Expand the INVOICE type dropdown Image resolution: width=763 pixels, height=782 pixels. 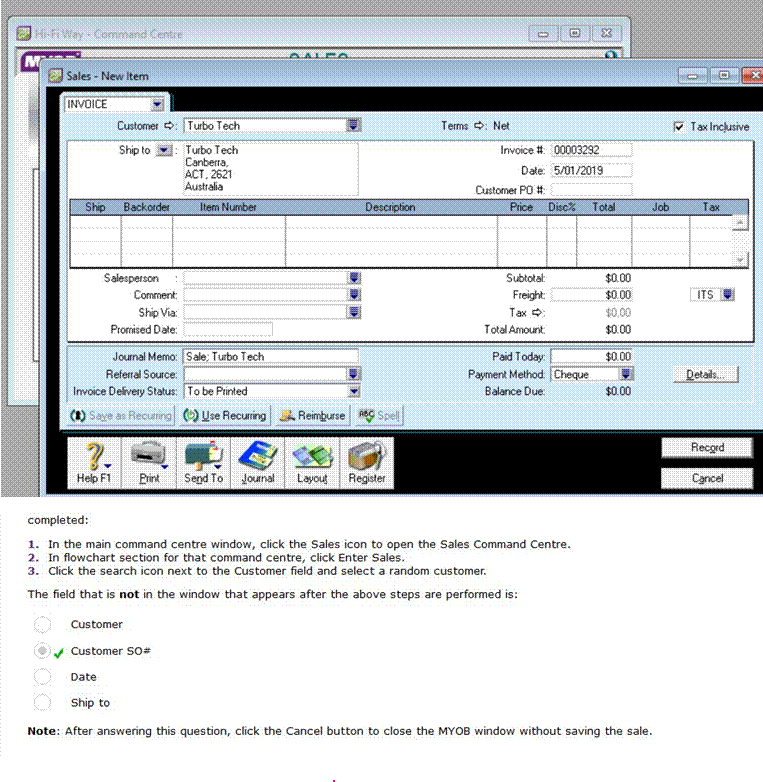158,104
